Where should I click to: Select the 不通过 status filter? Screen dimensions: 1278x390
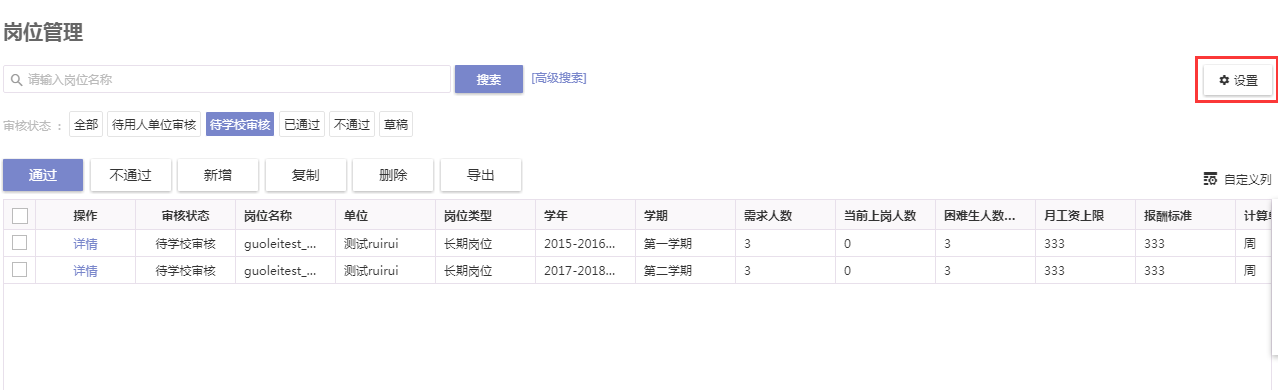[x=352, y=124]
